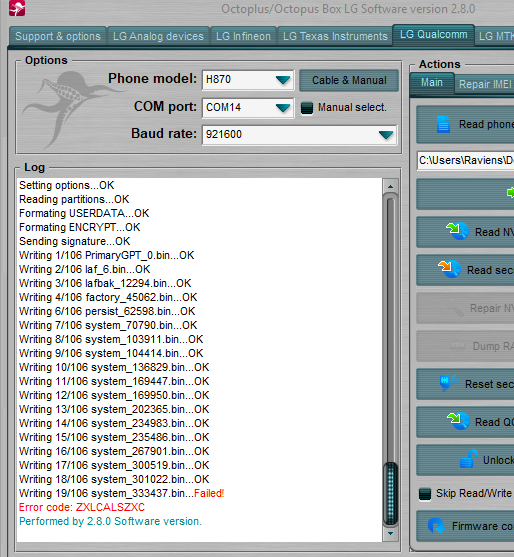This screenshot has width=514, height=557.
Task: Click the Reset sec button
Action: coord(465,384)
